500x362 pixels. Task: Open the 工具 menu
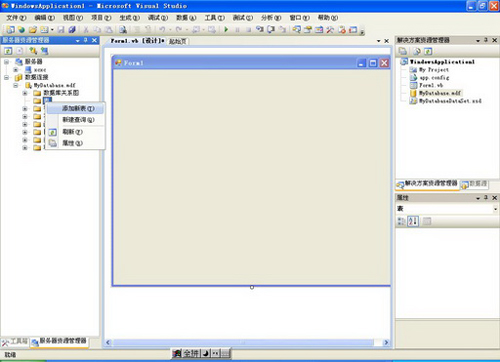tap(214, 18)
